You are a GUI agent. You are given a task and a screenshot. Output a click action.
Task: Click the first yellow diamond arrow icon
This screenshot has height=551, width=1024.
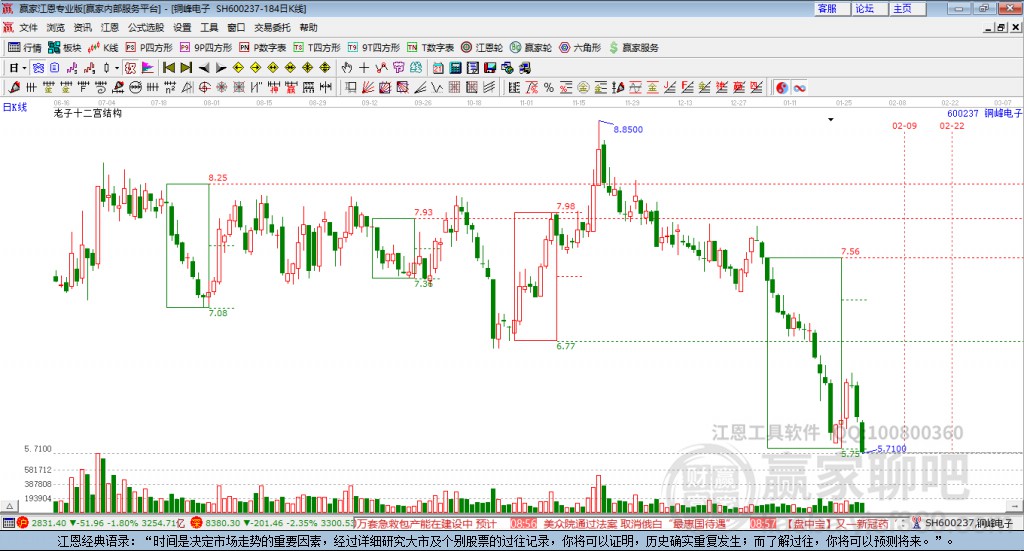(x=238, y=68)
